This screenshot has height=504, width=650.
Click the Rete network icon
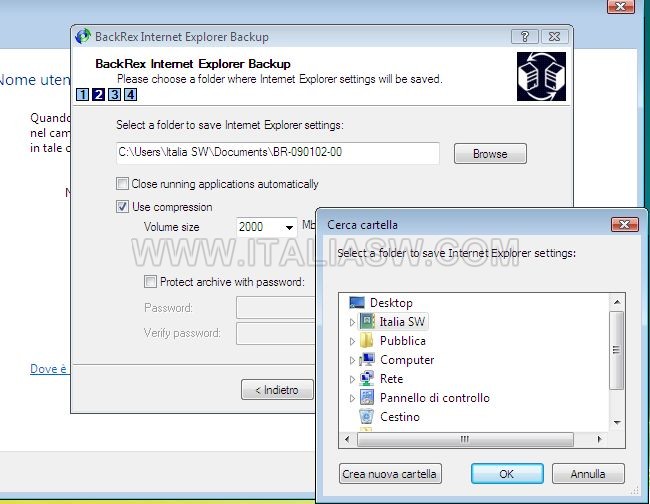[x=367, y=378]
